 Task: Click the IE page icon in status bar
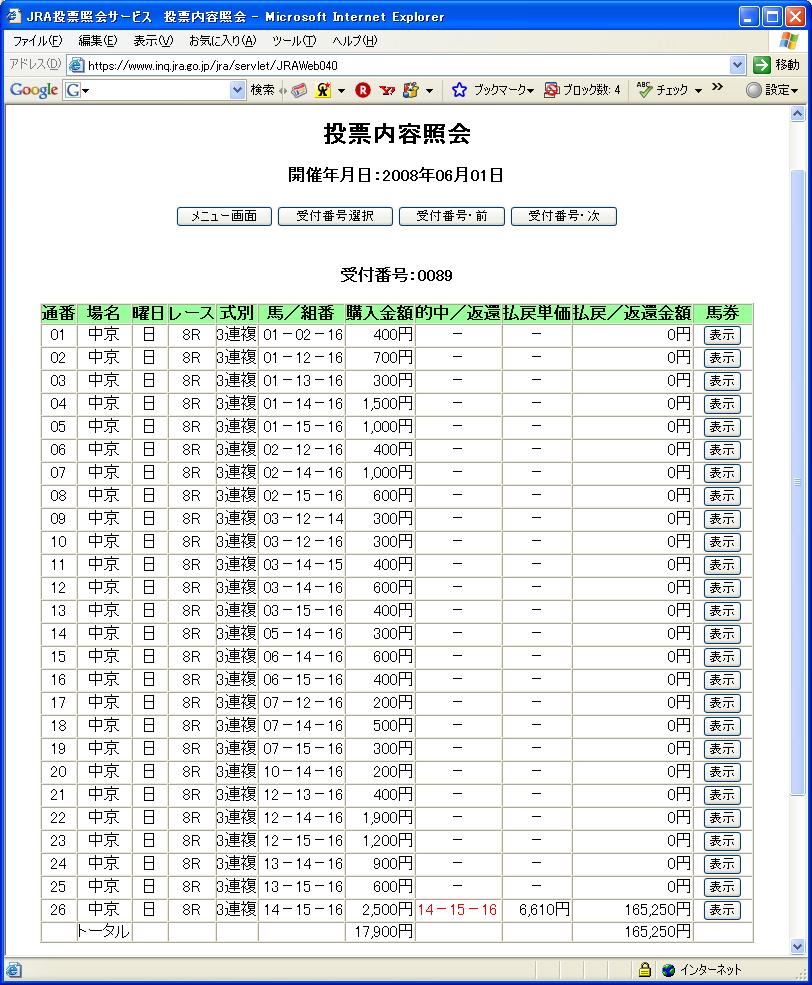pos(13,970)
